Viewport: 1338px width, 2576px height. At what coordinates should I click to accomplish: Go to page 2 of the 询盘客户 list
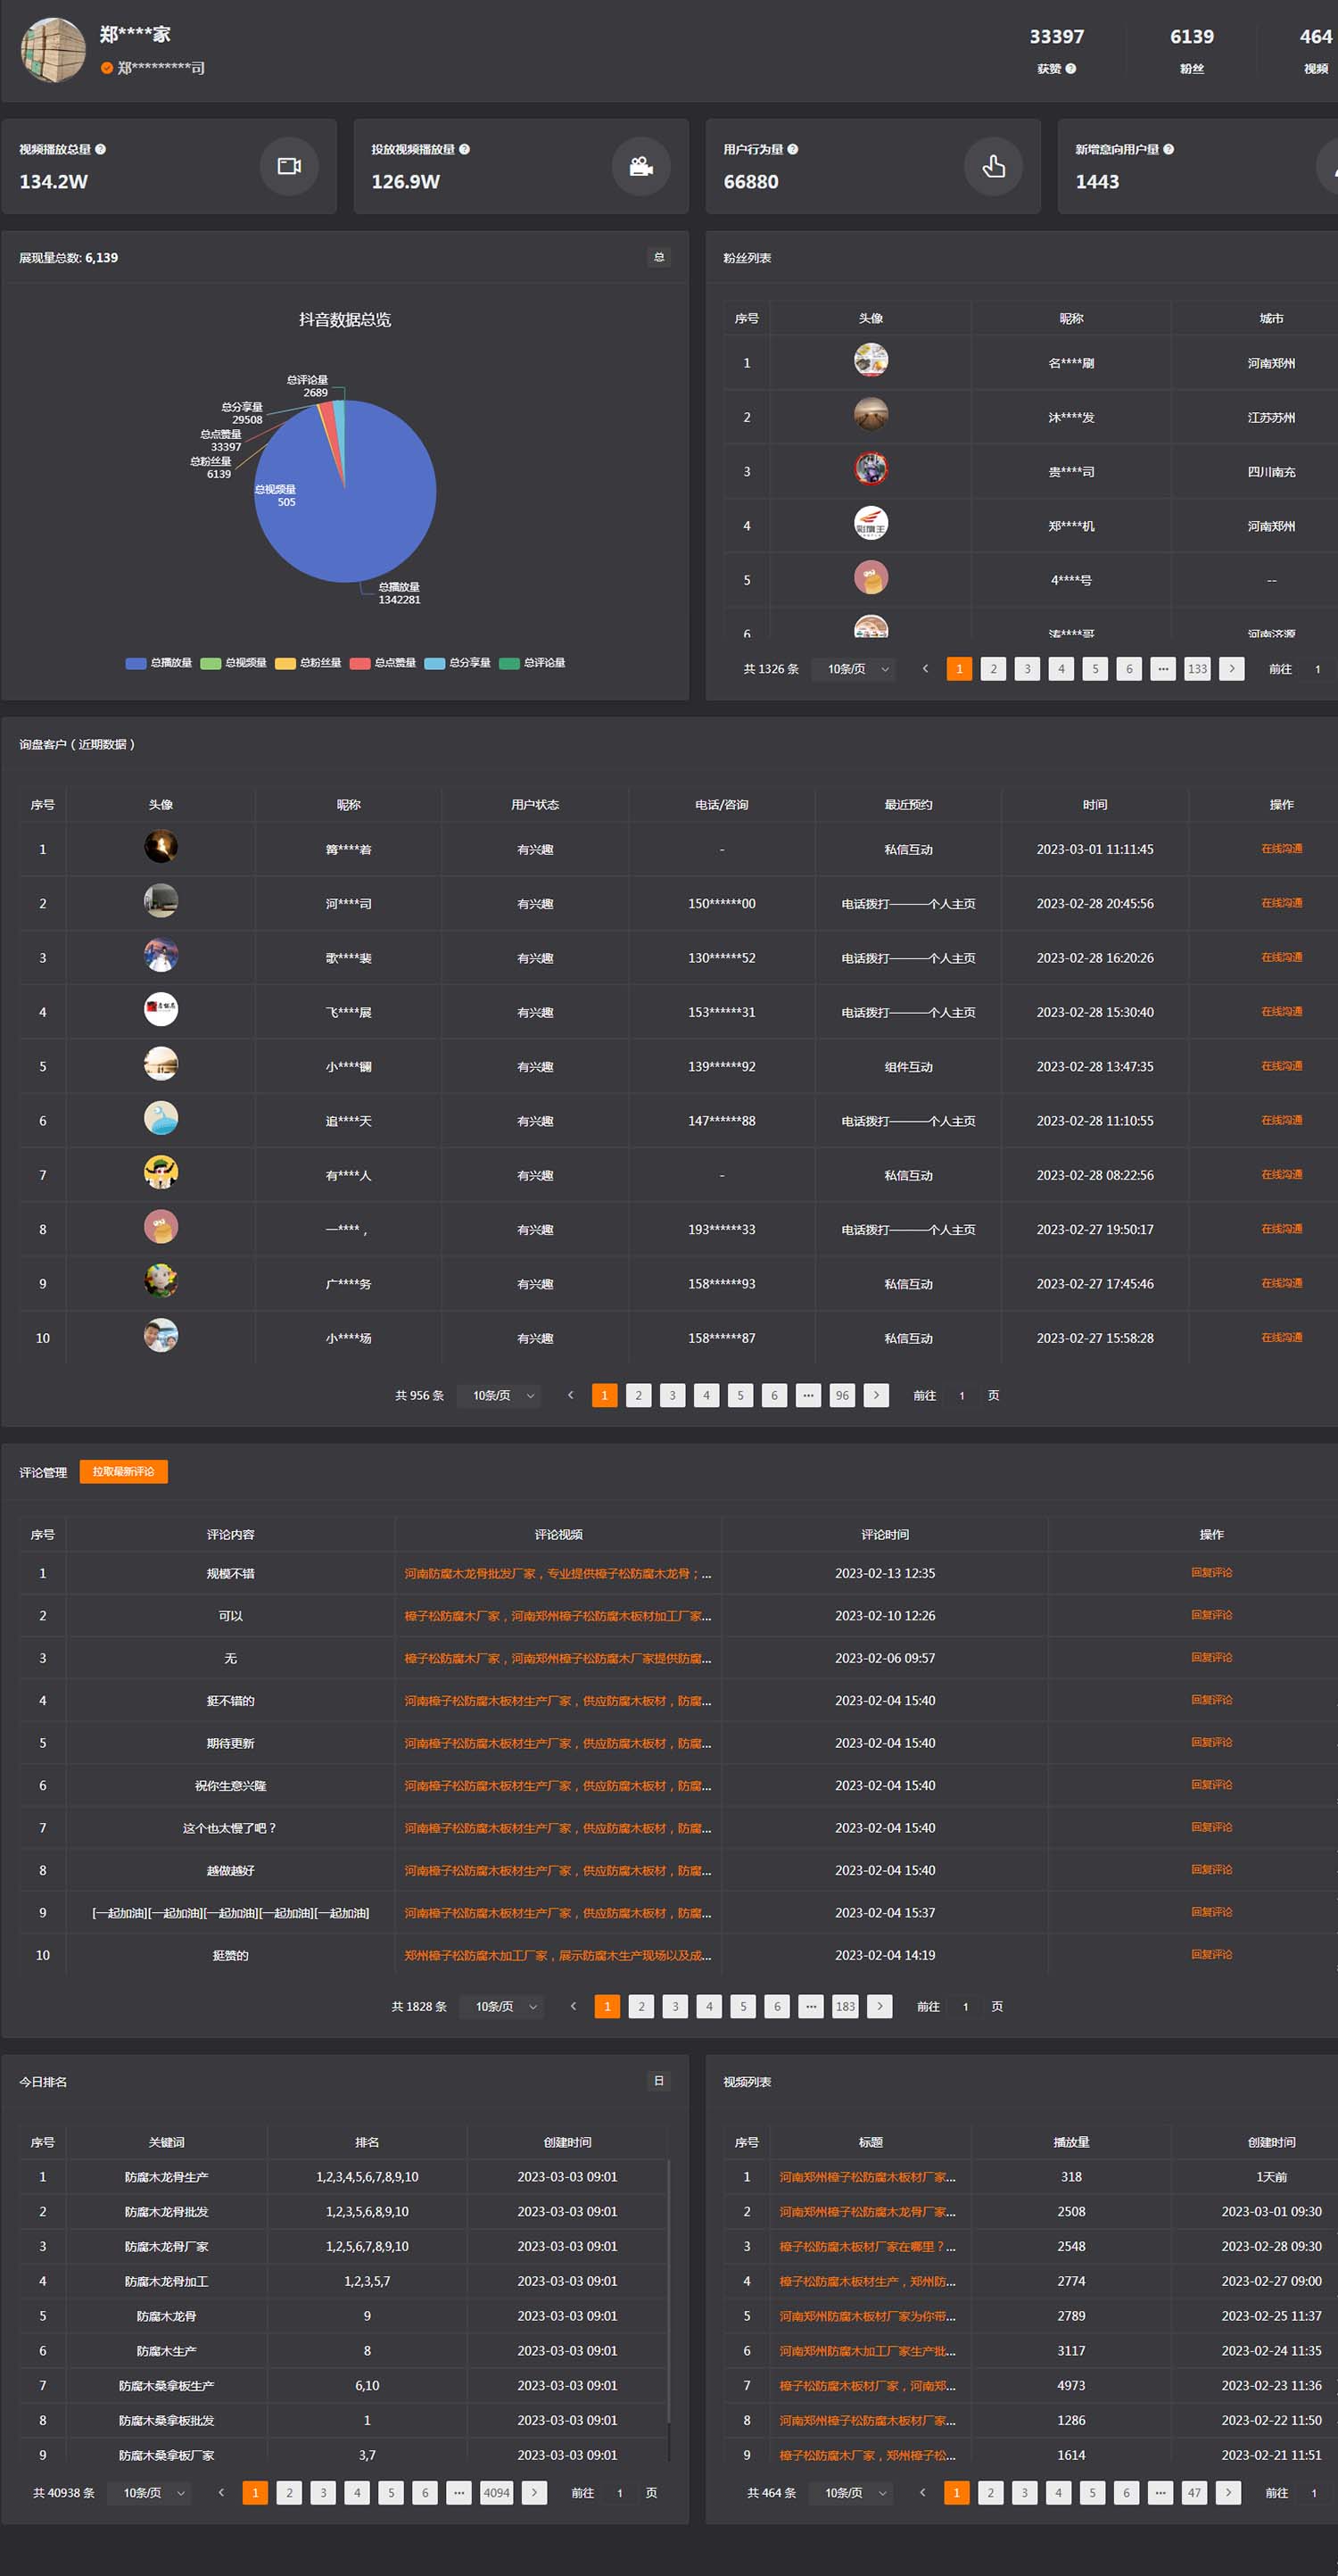tap(638, 1395)
